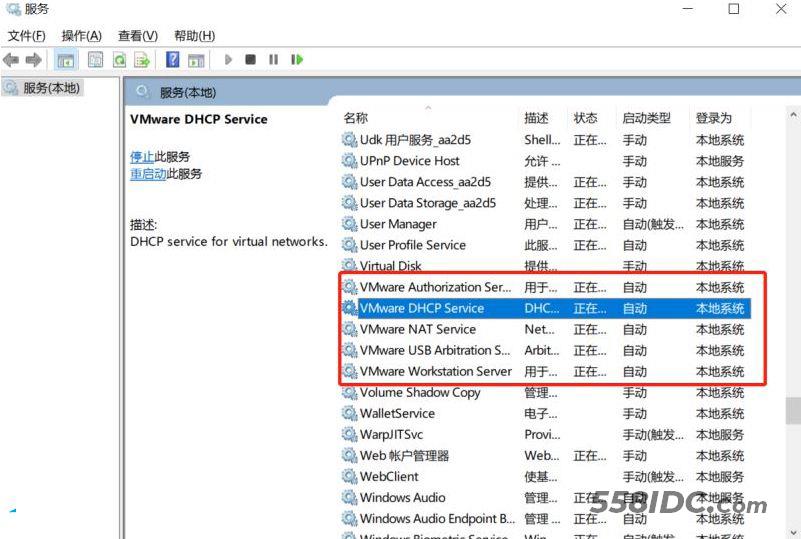Select the WalletService row
The image size is (801, 539).
[x=545, y=413]
